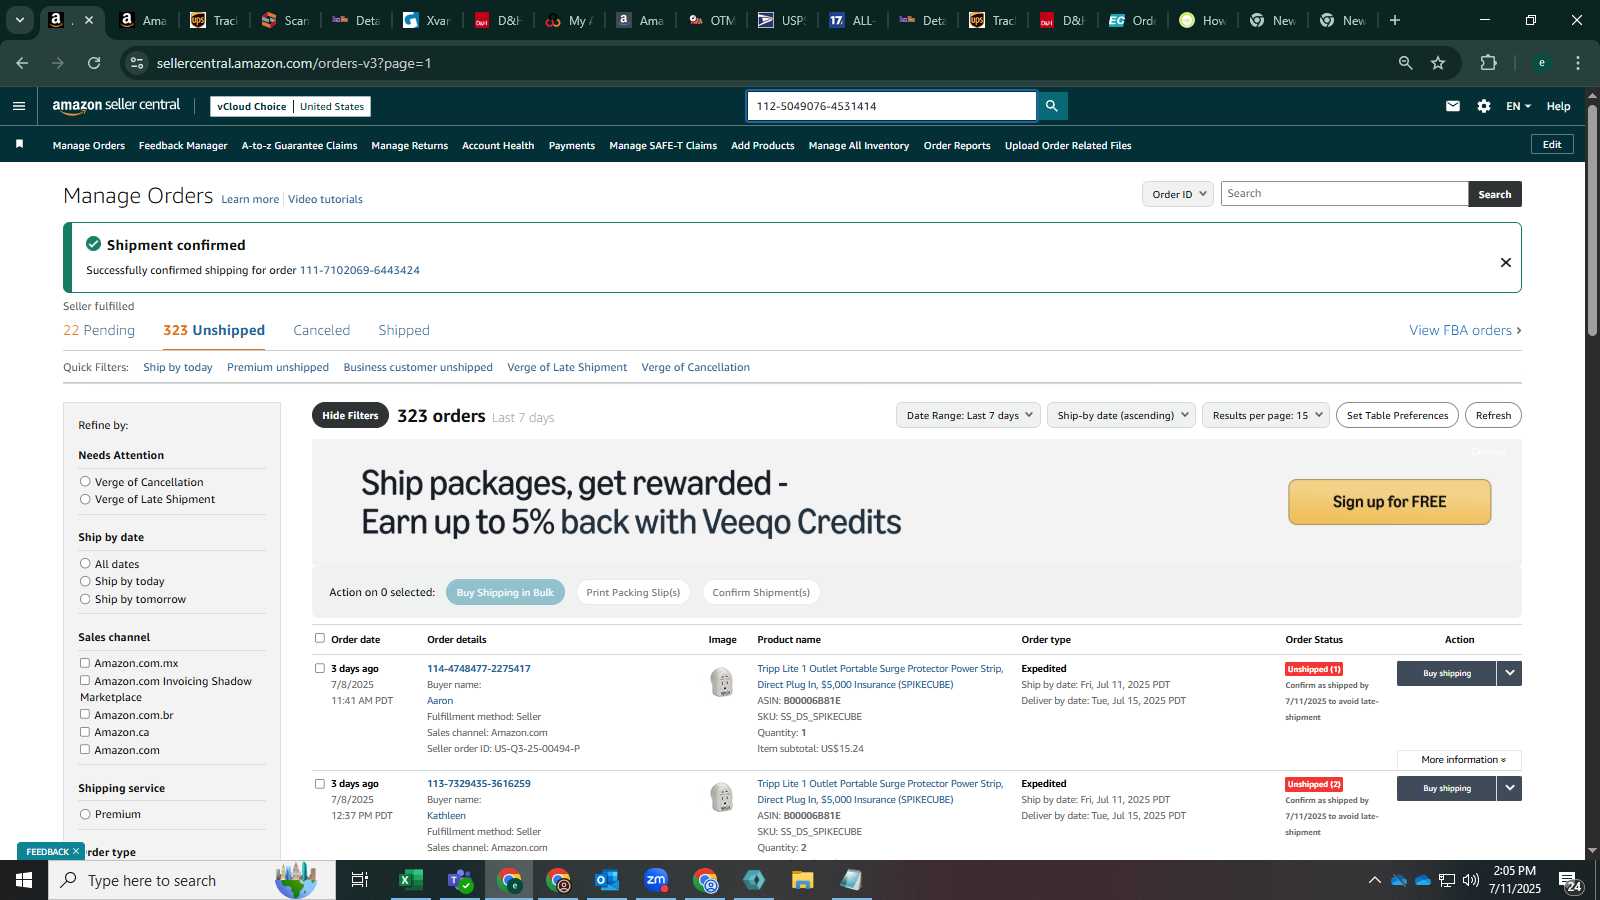Select the Ship by tomorrow radio button
This screenshot has height=900, width=1600.
85,598
